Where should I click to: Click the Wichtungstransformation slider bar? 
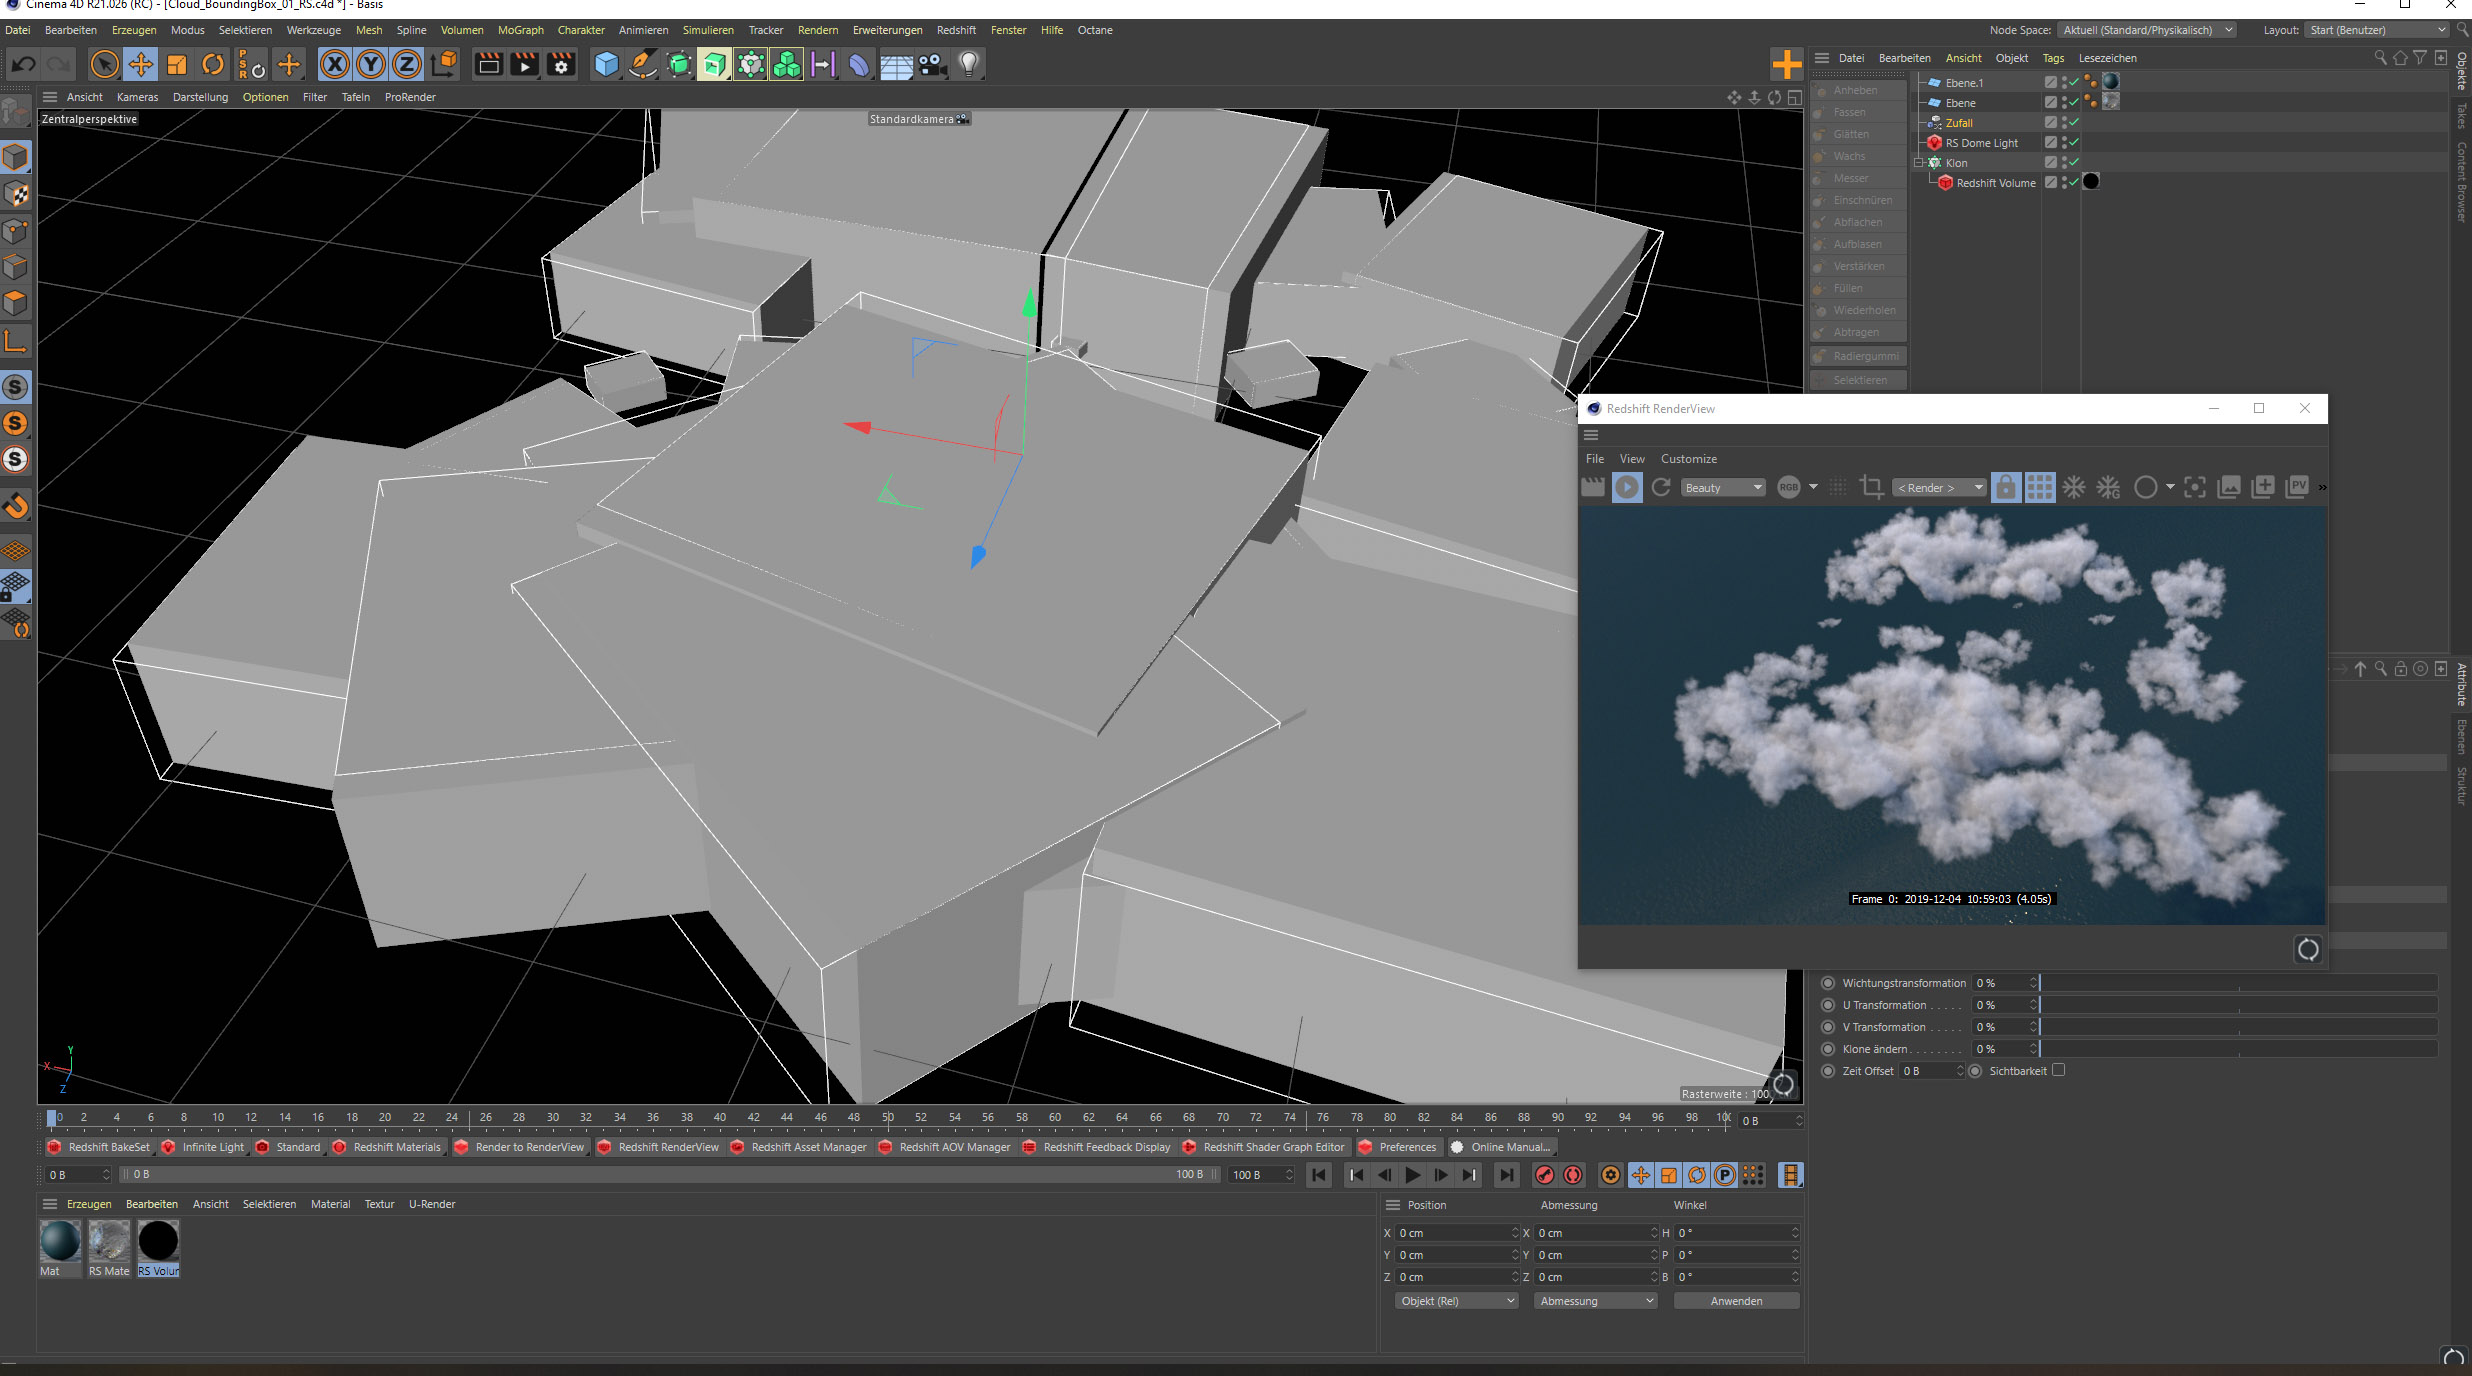2238,983
